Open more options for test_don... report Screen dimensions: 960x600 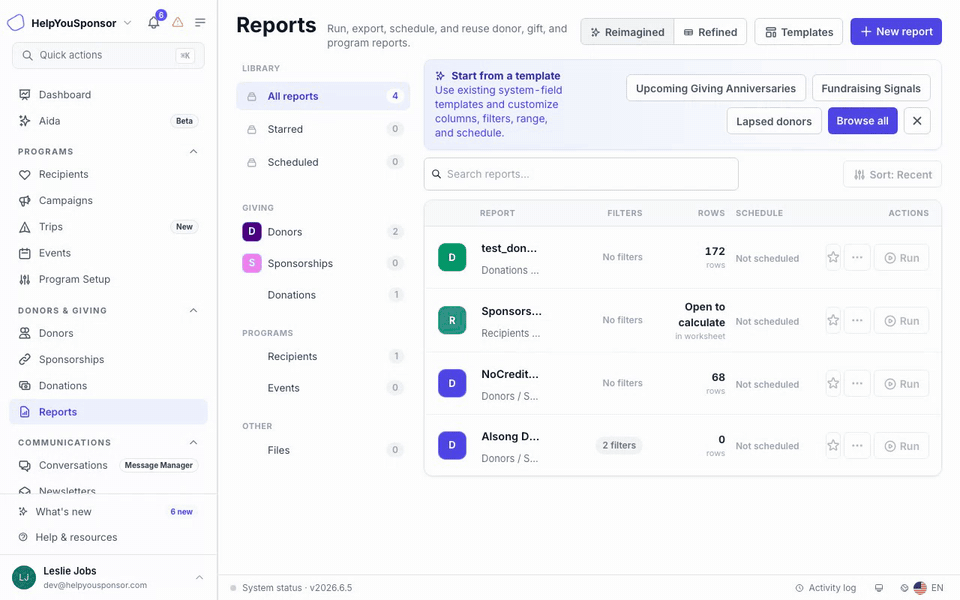click(857, 258)
